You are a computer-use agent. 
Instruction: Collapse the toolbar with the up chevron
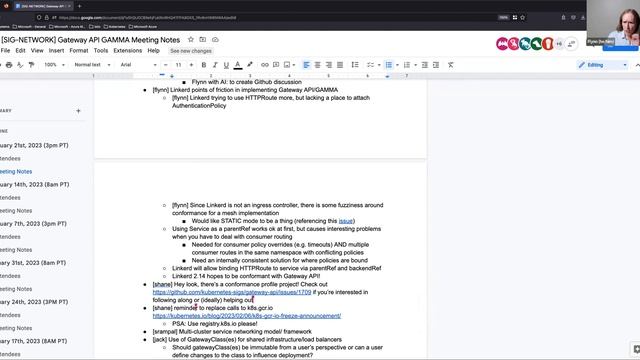(x=637, y=65)
